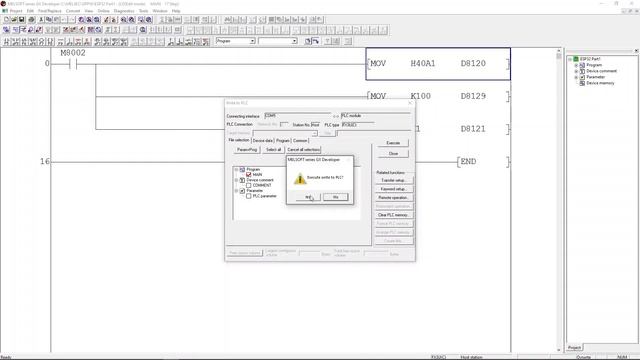Click the ladder editor vertical scrollbar

[x=559, y=200]
